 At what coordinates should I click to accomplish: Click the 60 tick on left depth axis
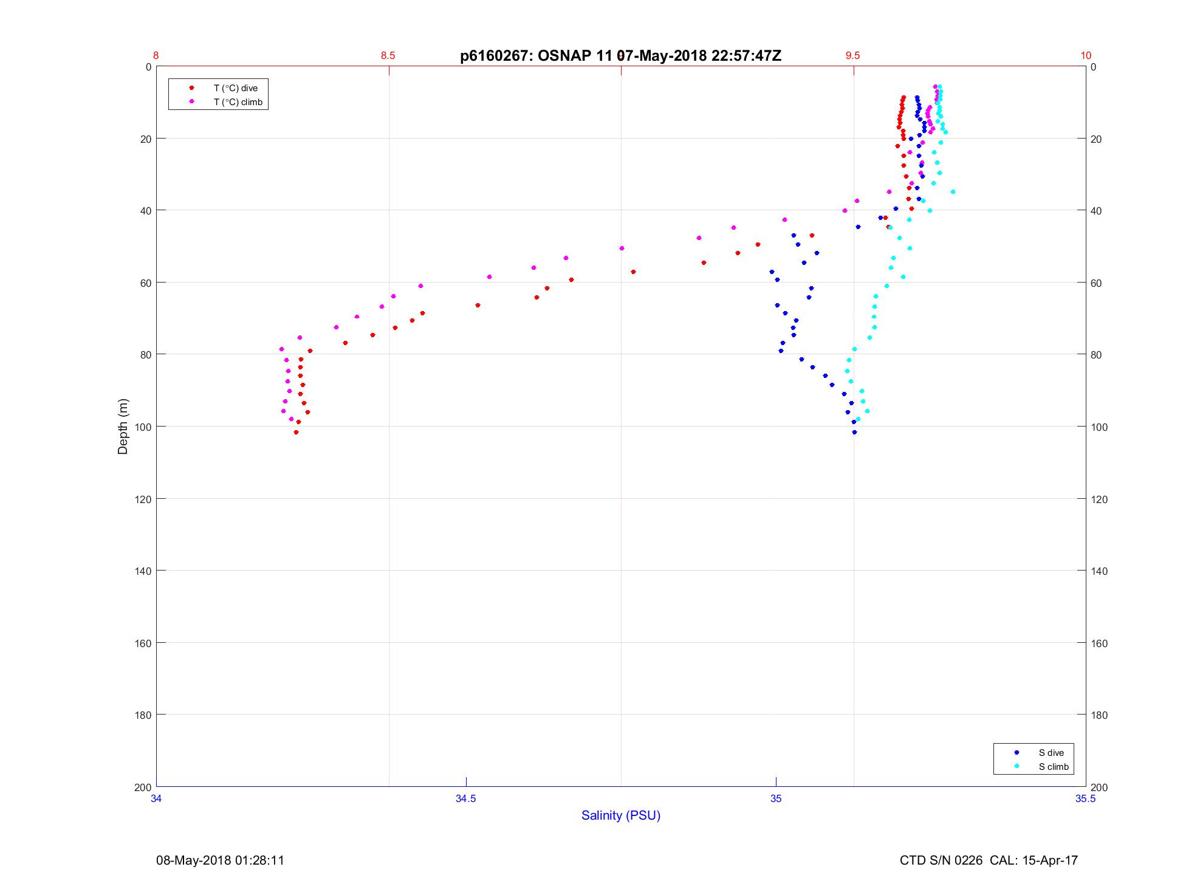pyautogui.click(x=146, y=283)
